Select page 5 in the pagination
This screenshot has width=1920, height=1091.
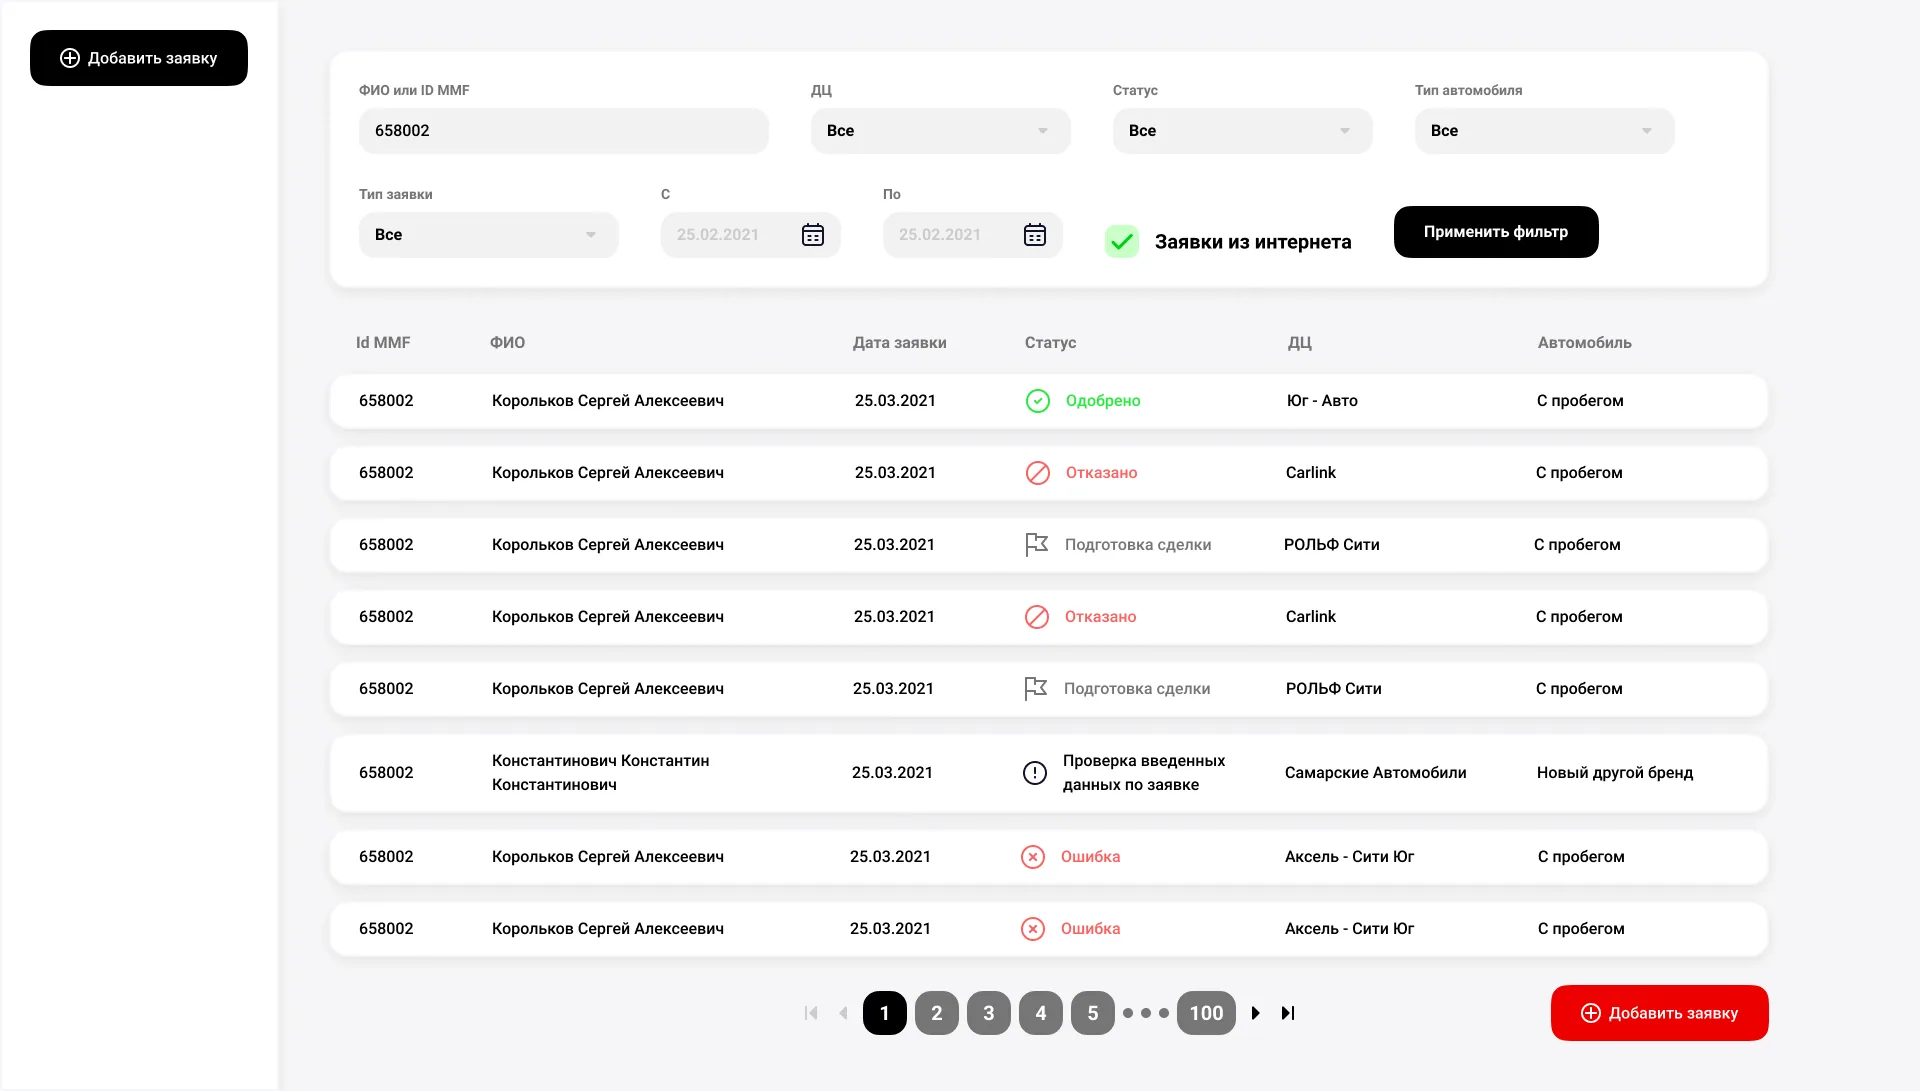(1093, 1013)
